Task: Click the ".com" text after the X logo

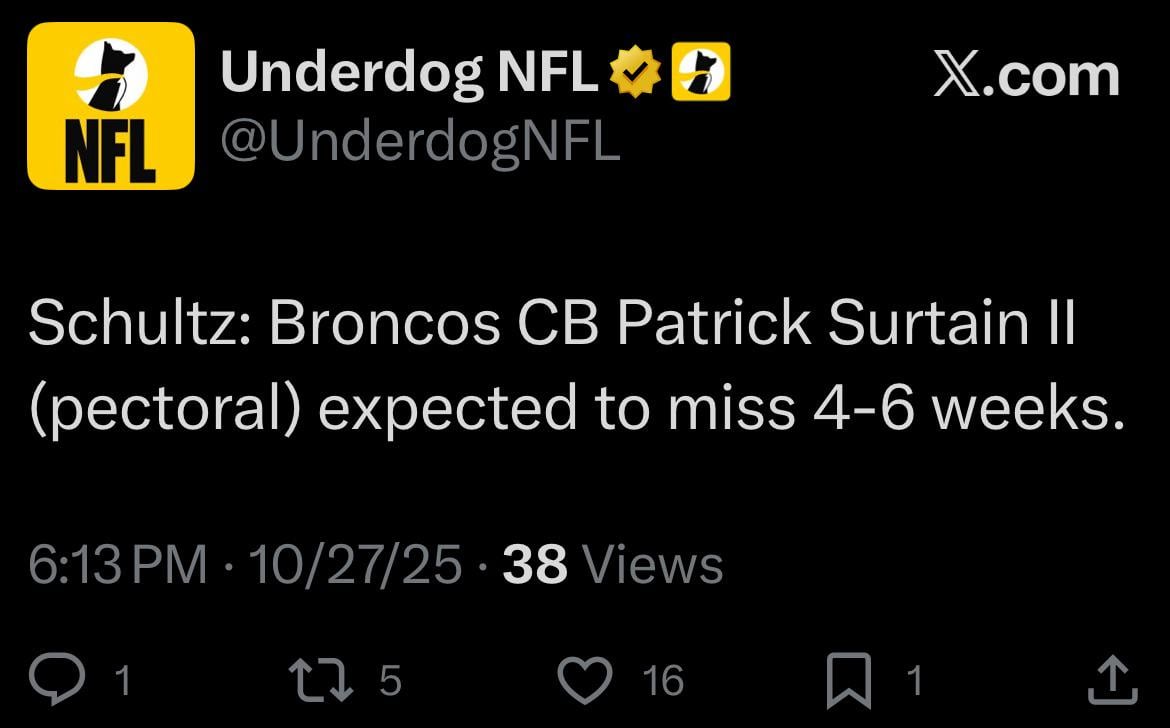Action: (x=1050, y=76)
